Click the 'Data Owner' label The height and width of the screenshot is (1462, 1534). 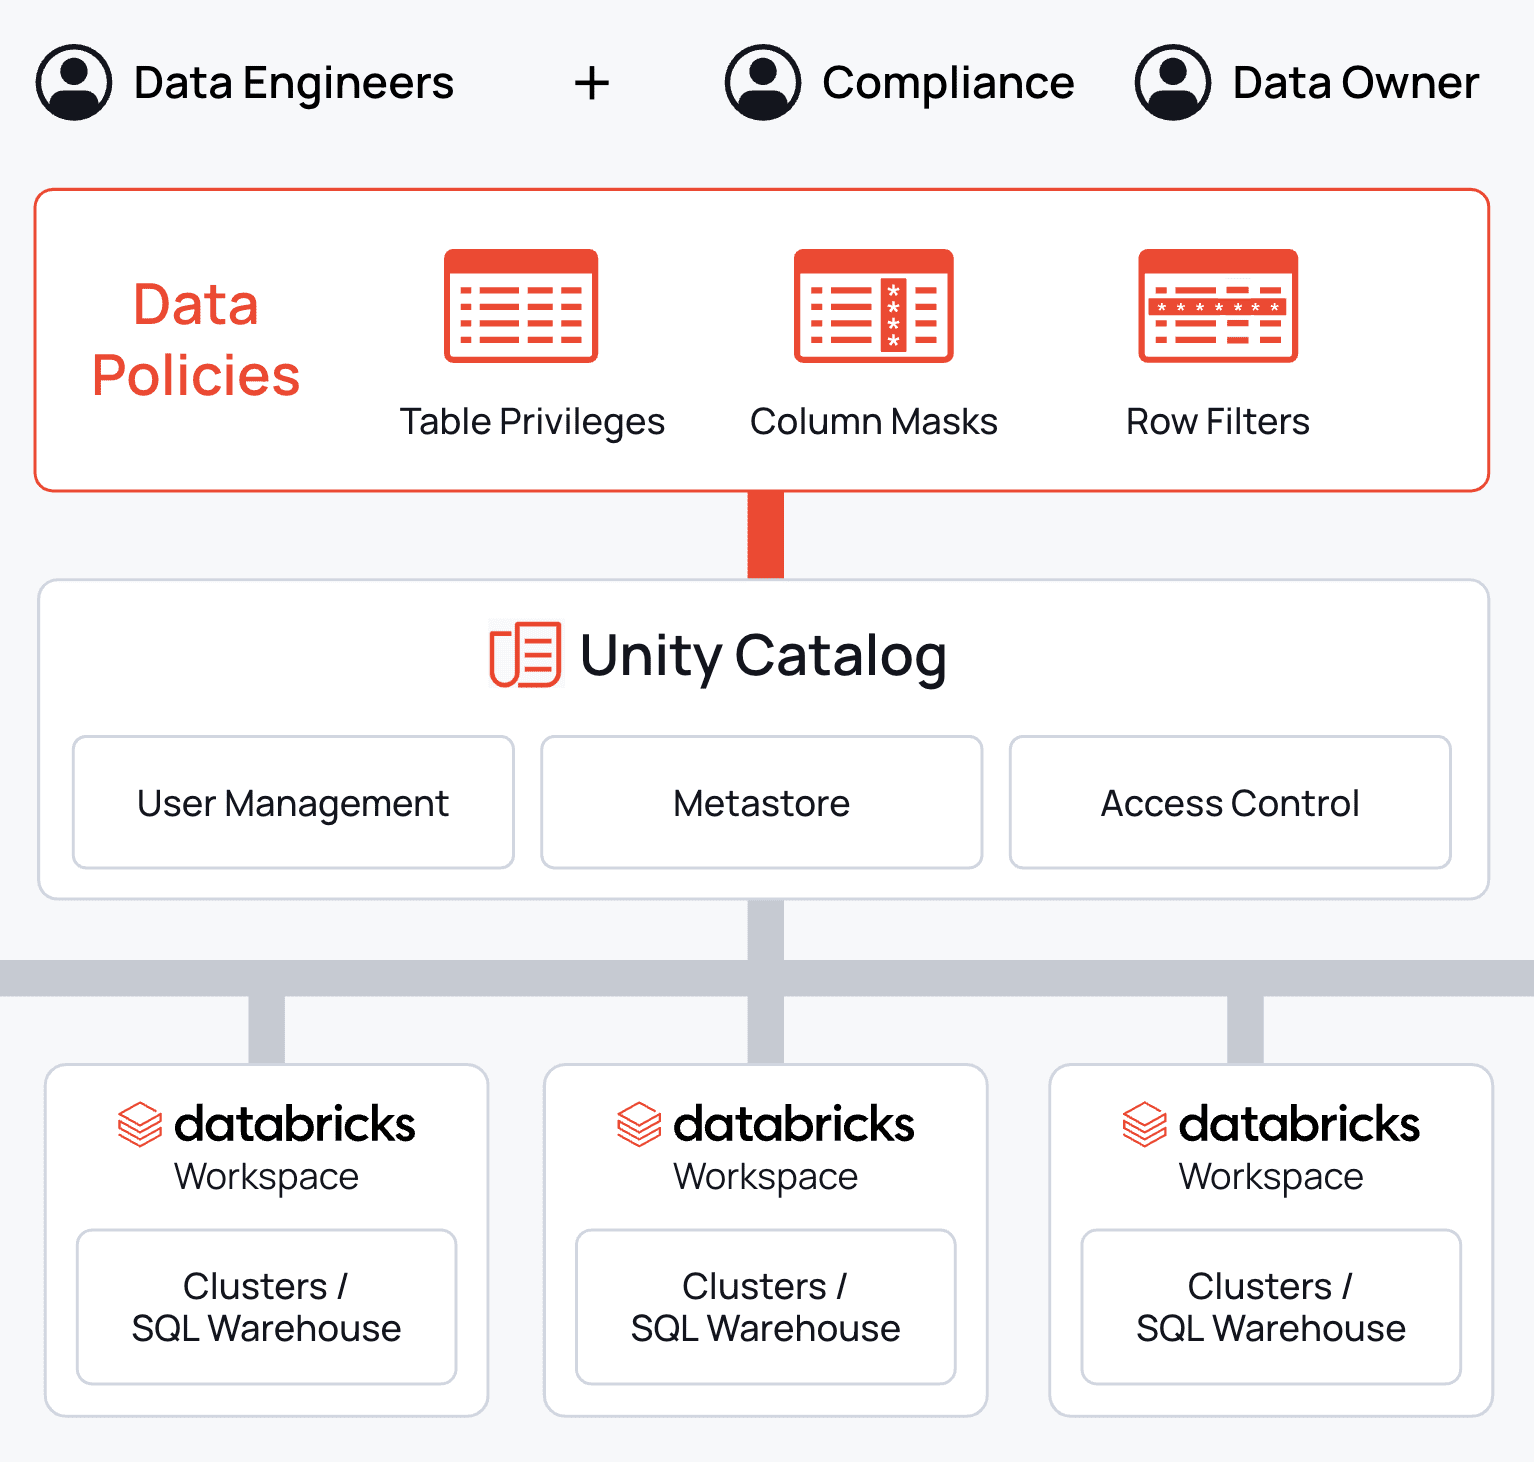[1356, 84]
